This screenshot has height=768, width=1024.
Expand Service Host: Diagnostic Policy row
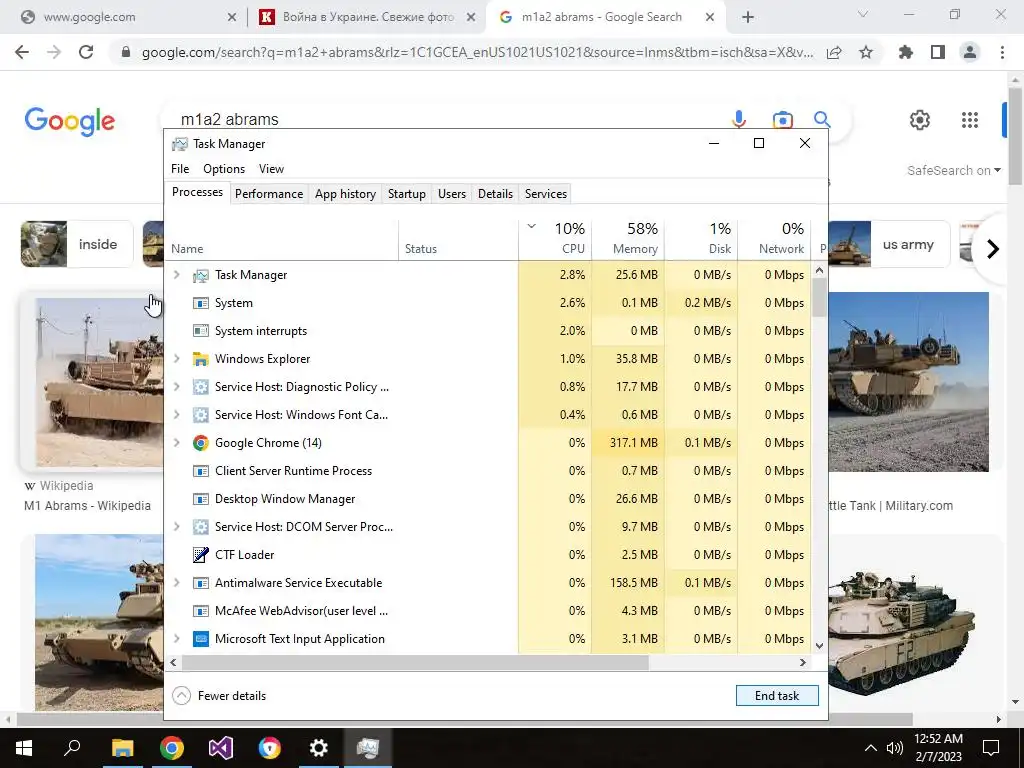[176, 387]
